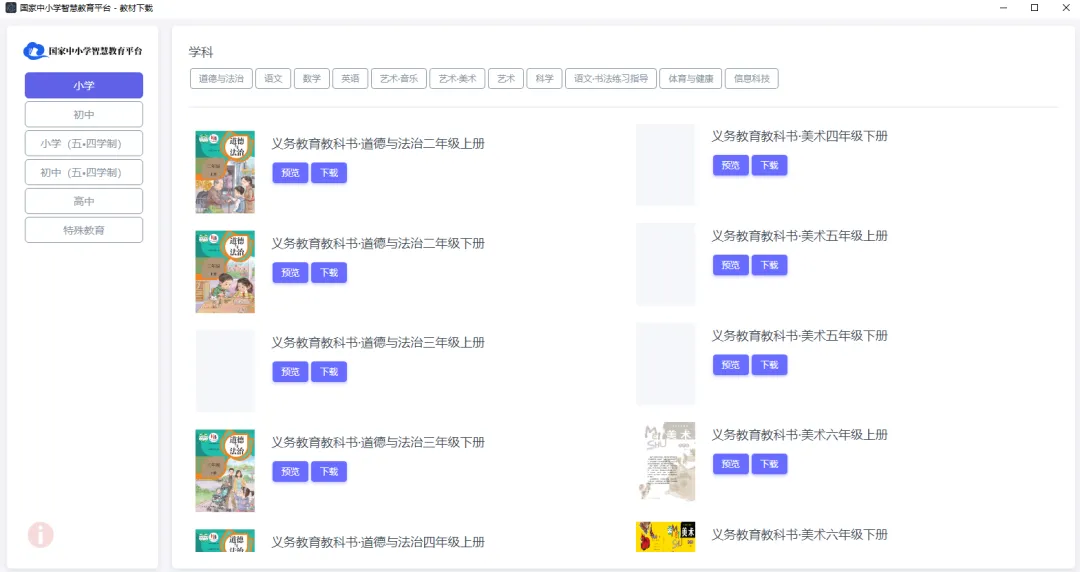1080x572 pixels.
Task: Filter by subject 语文
Action: 273,79
